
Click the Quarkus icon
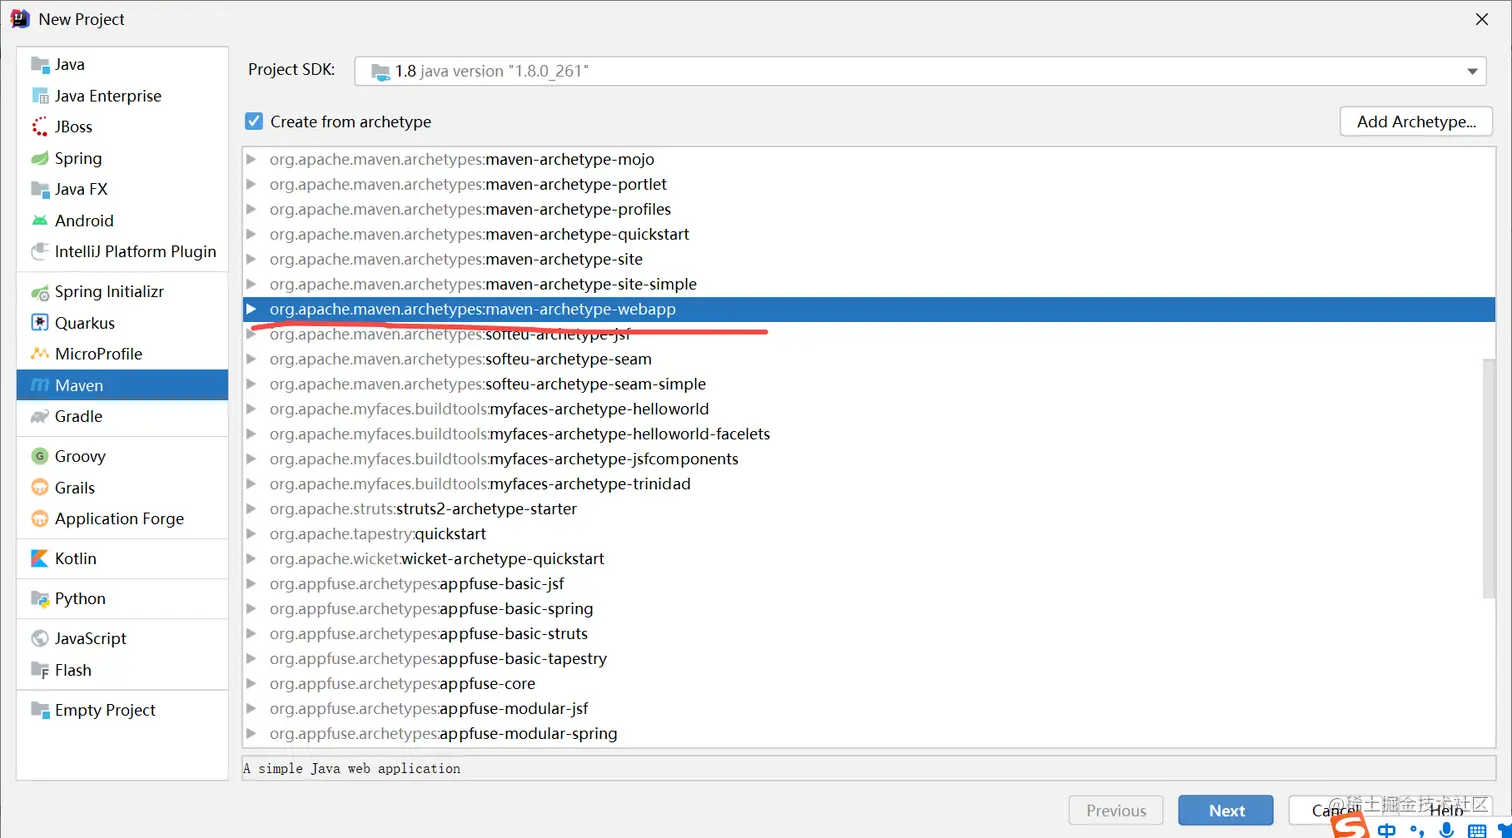[x=40, y=323]
